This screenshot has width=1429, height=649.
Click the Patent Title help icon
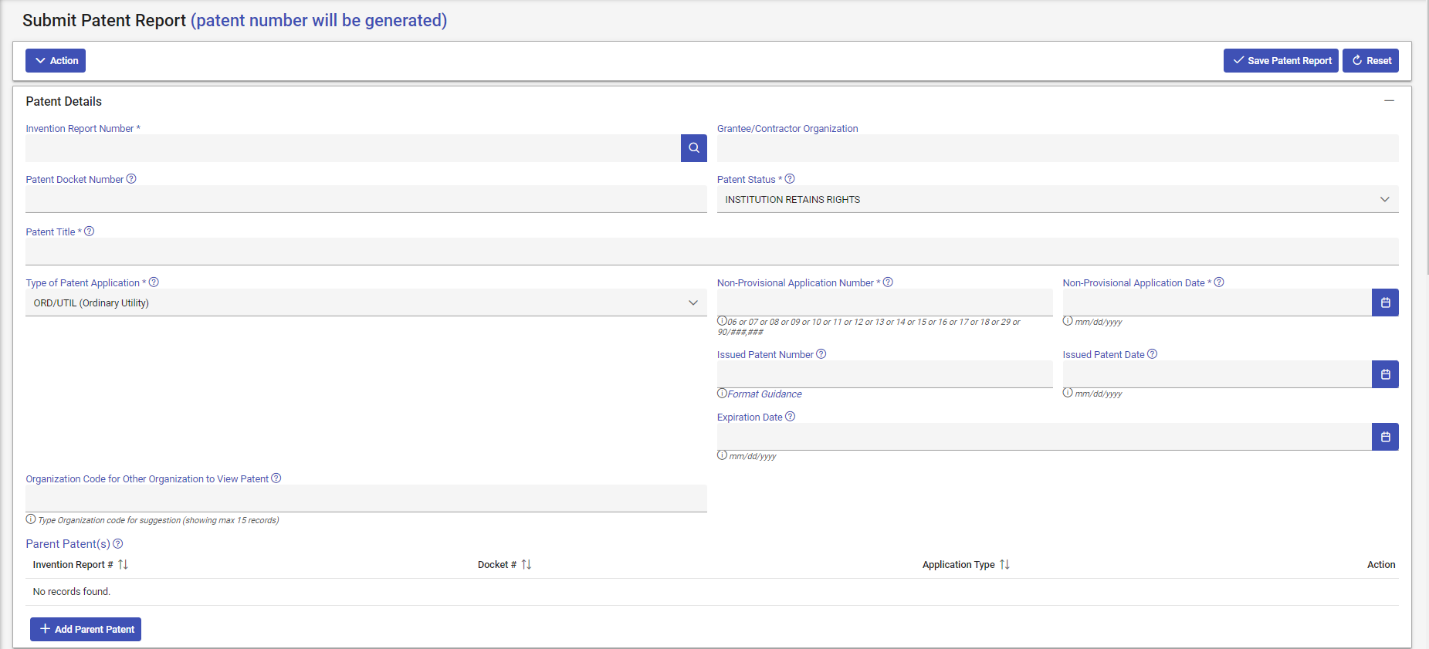pos(89,232)
